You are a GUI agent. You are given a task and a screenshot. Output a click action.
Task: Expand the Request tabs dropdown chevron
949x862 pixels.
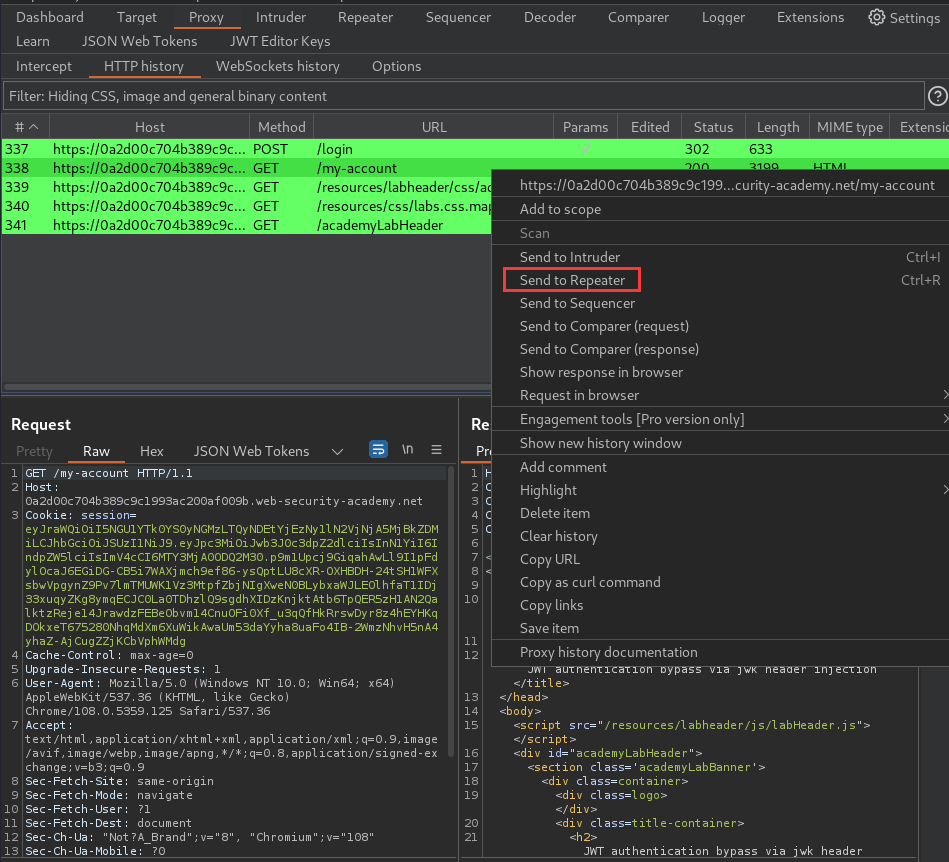coord(338,452)
